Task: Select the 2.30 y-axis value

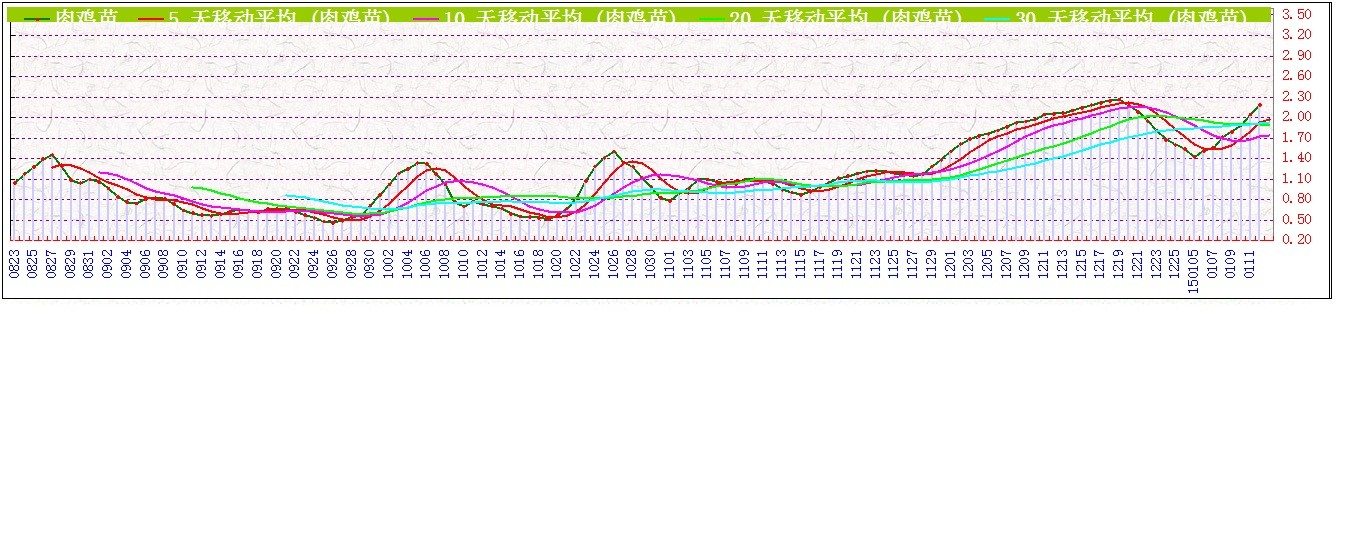Action: coord(1296,96)
